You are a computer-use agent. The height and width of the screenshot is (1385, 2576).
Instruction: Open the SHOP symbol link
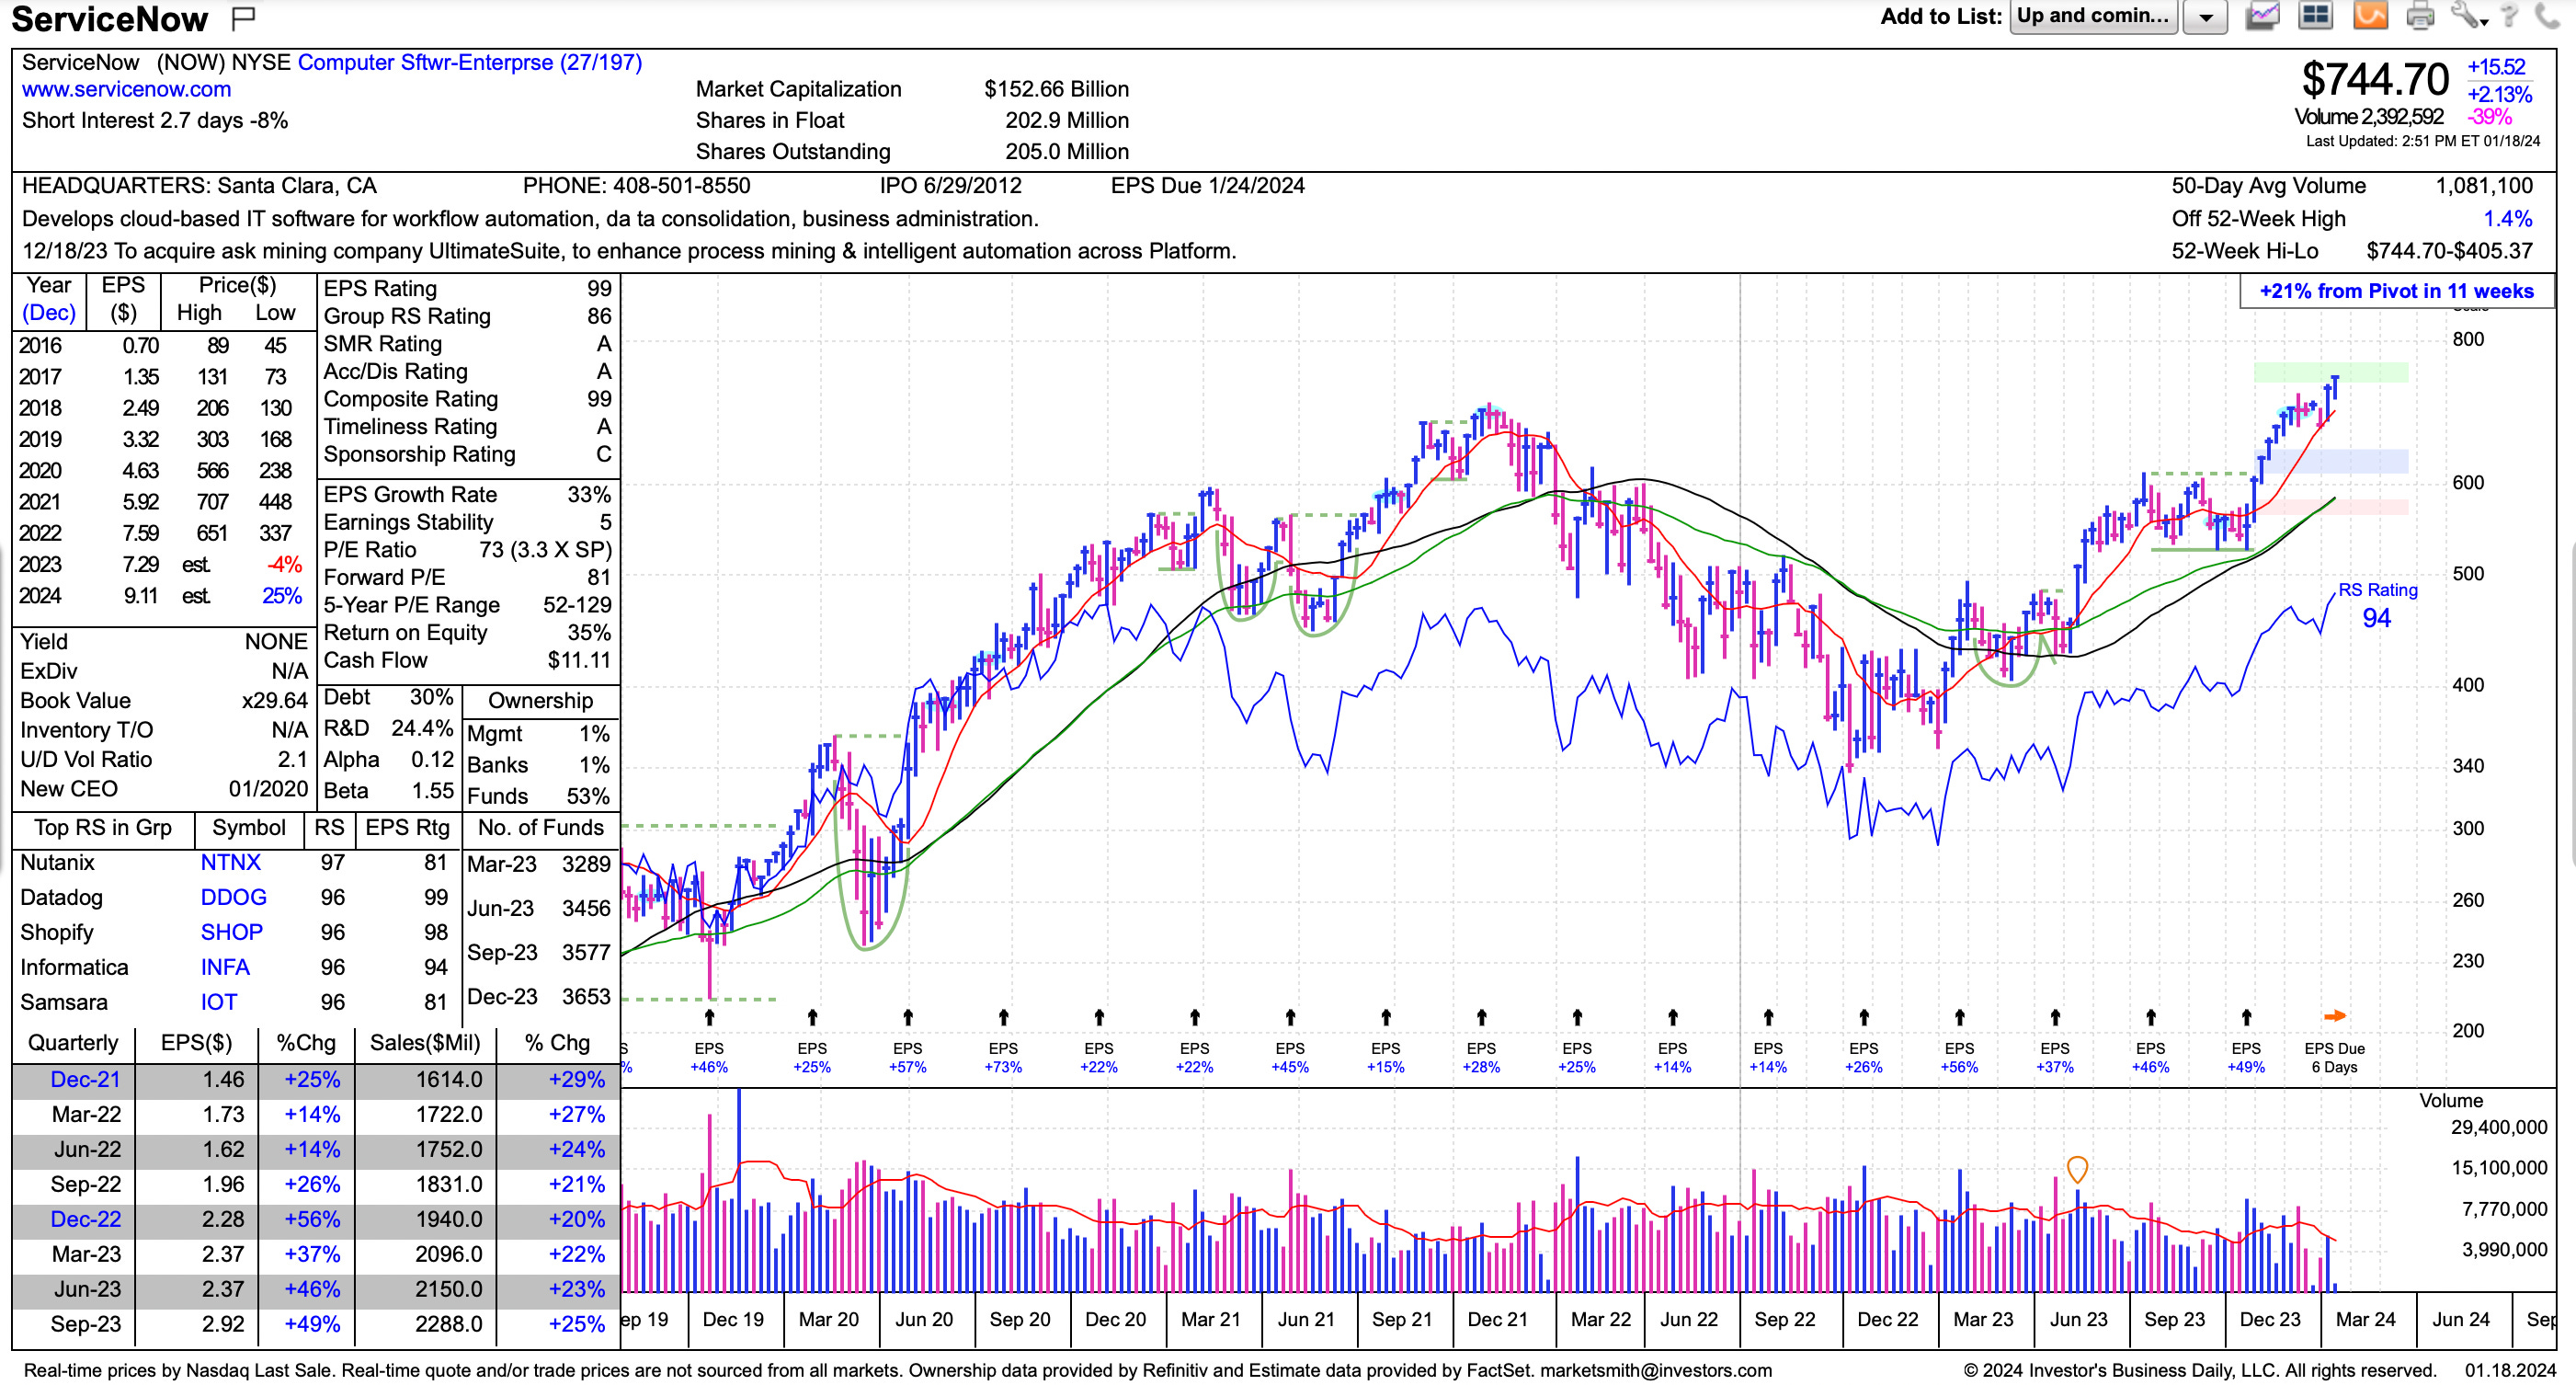click(x=231, y=932)
